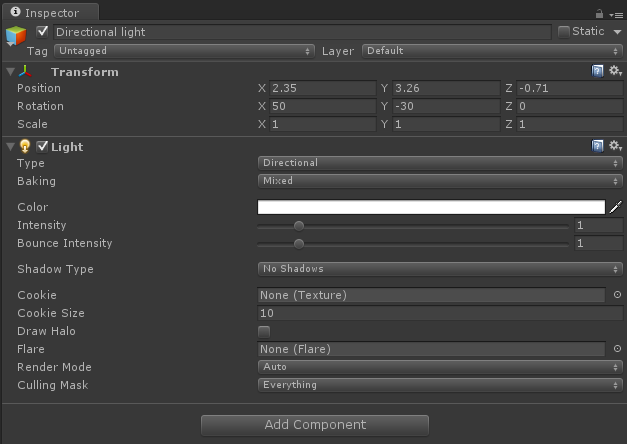Click the Rotation X field
627x444 pixels.
pos(323,106)
